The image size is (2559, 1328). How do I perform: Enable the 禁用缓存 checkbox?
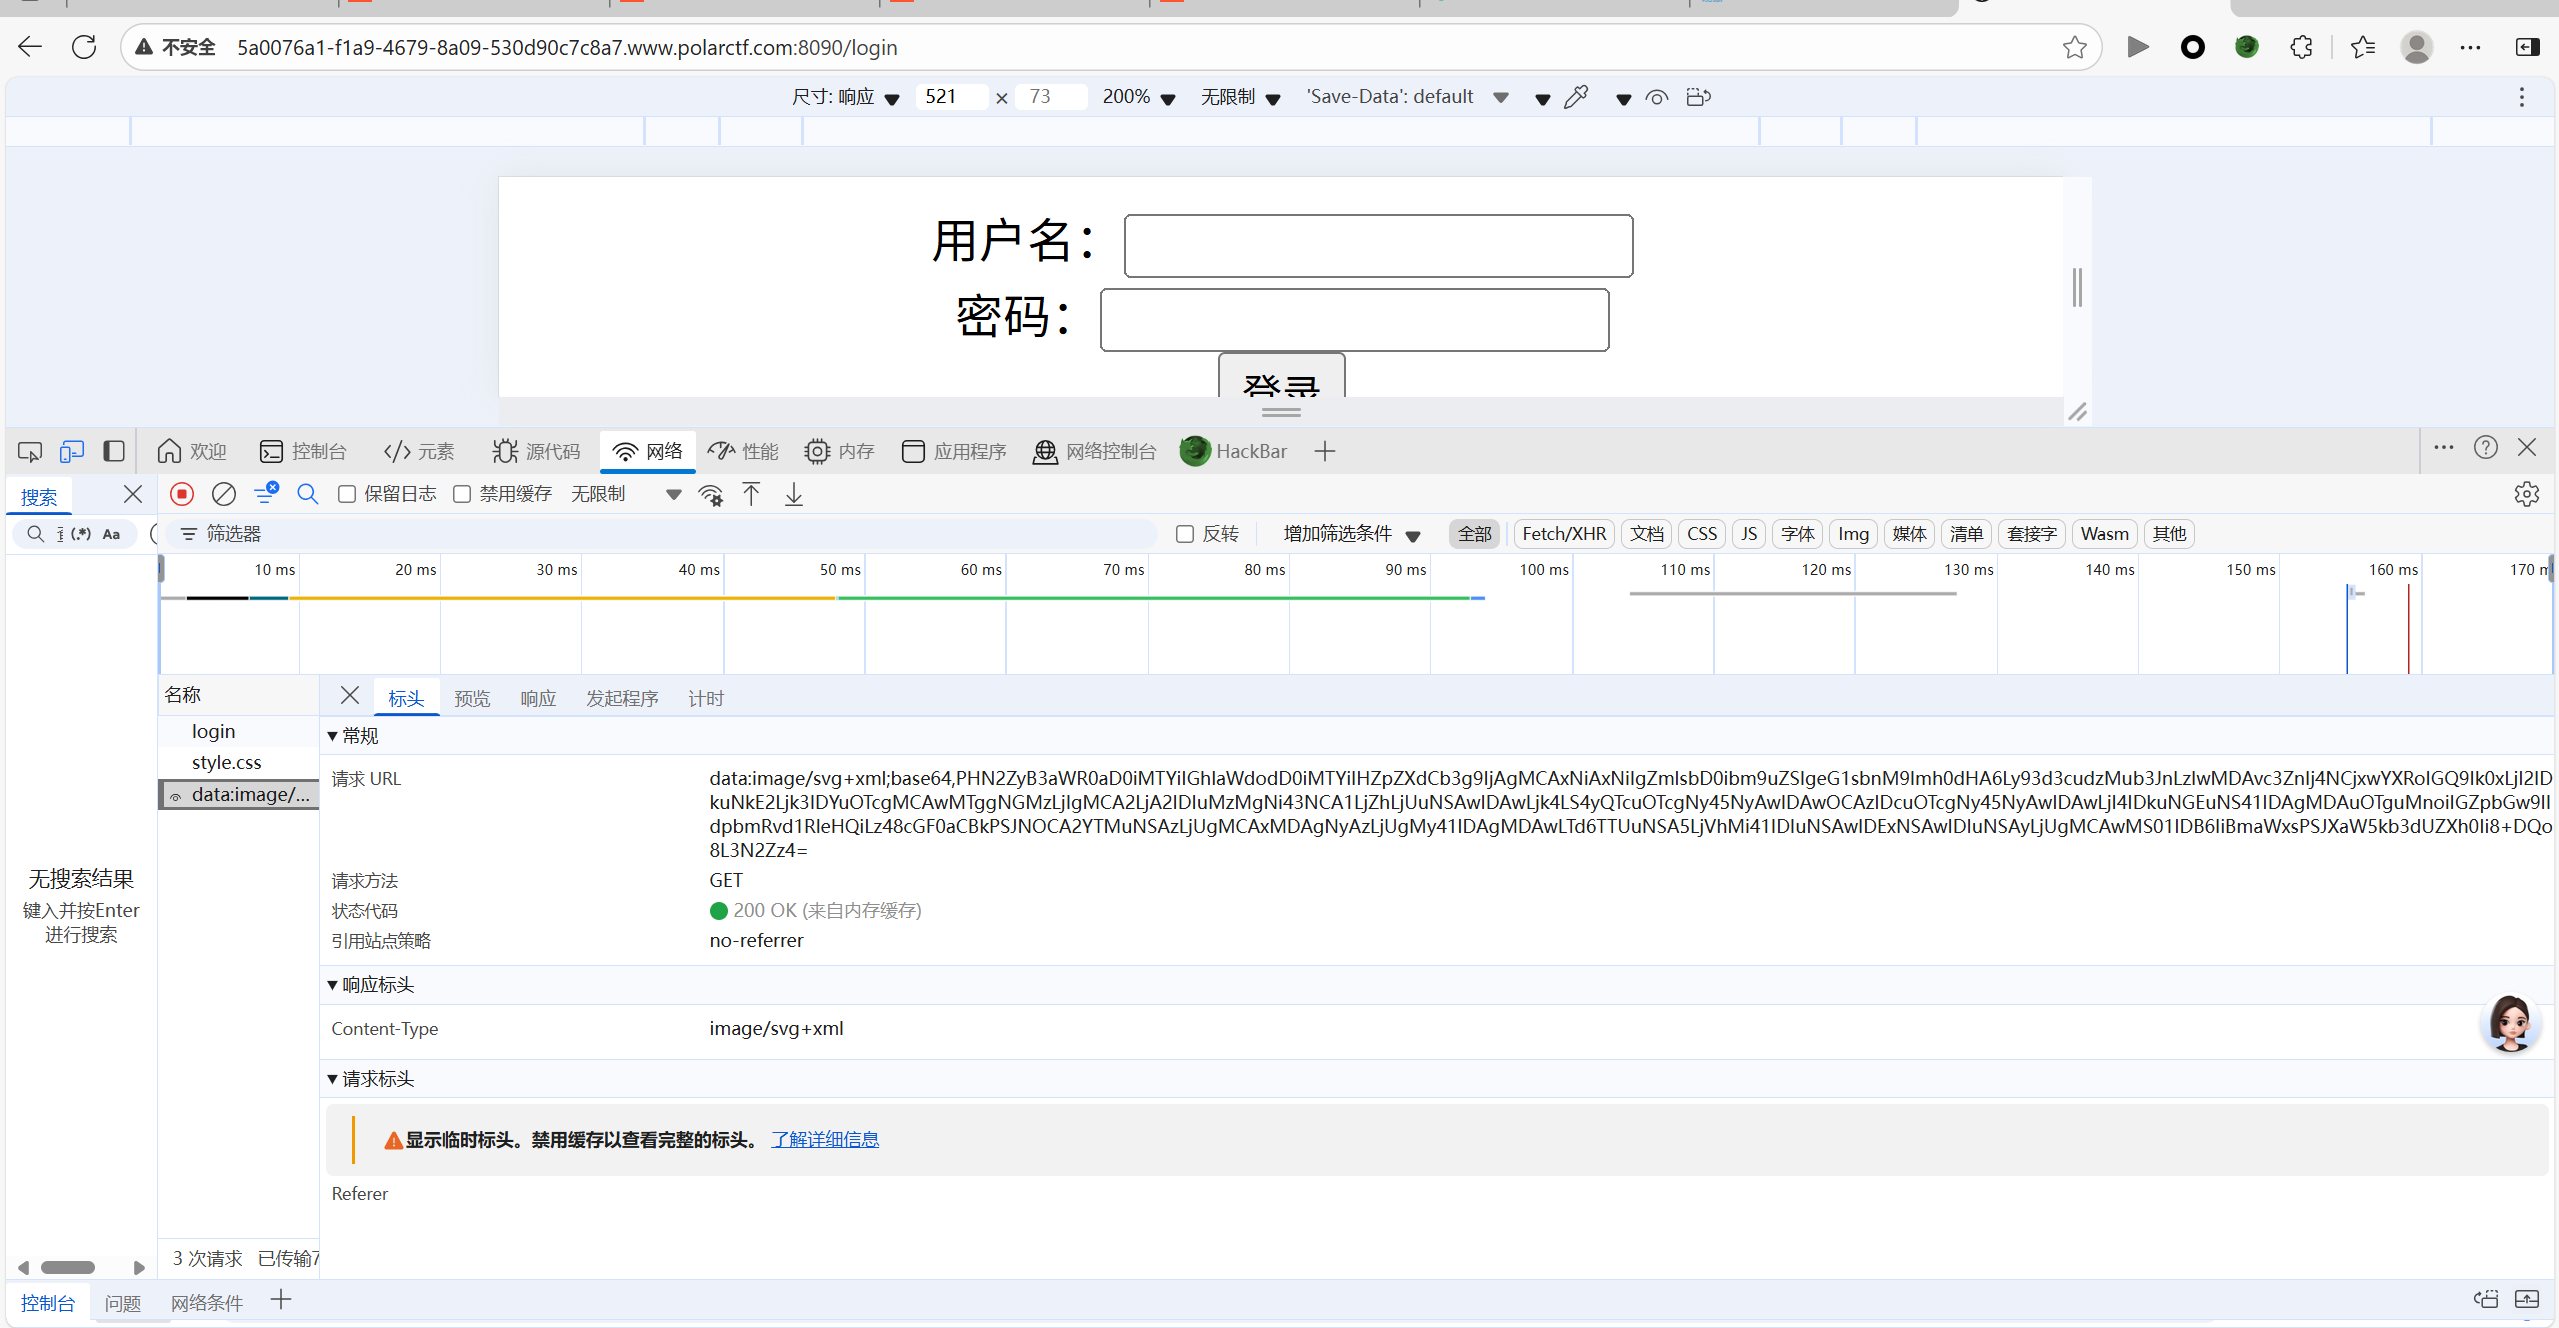pyautogui.click(x=462, y=494)
